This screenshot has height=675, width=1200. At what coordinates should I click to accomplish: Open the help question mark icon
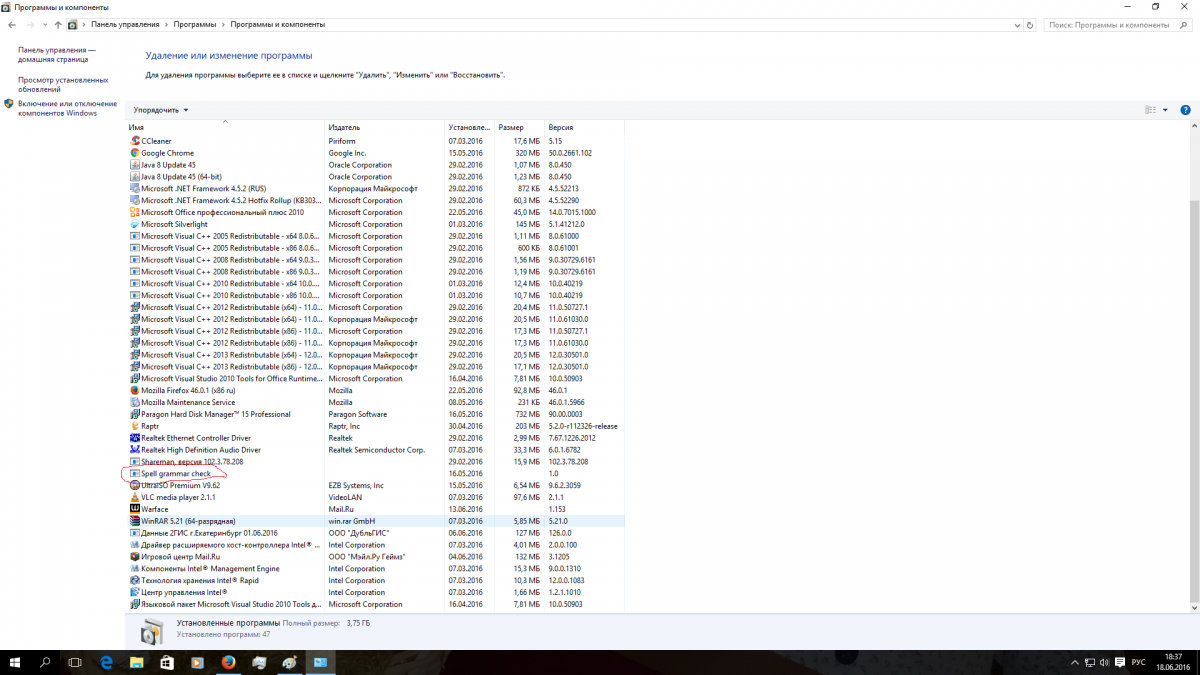click(x=1185, y=110)
